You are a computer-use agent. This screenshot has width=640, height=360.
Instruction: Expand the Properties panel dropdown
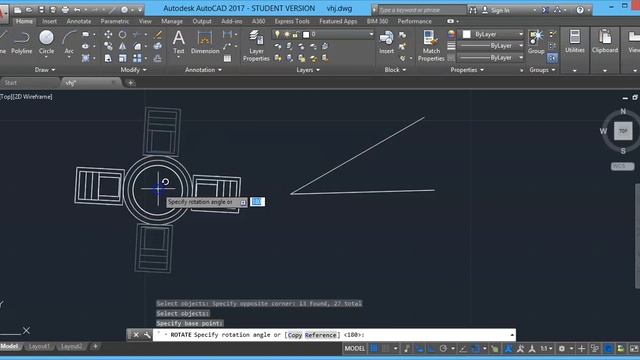click(467, 70)
